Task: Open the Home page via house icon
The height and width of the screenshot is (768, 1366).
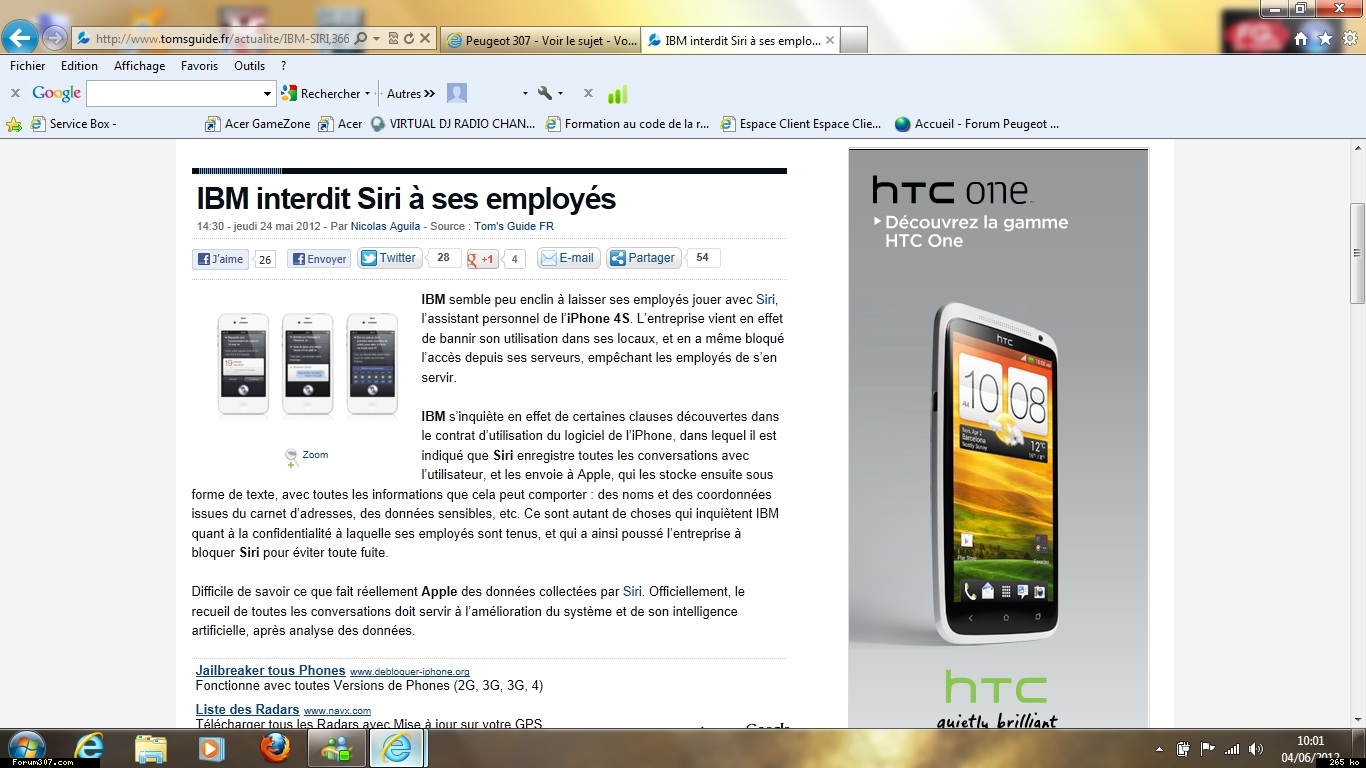Action: 1300,39
